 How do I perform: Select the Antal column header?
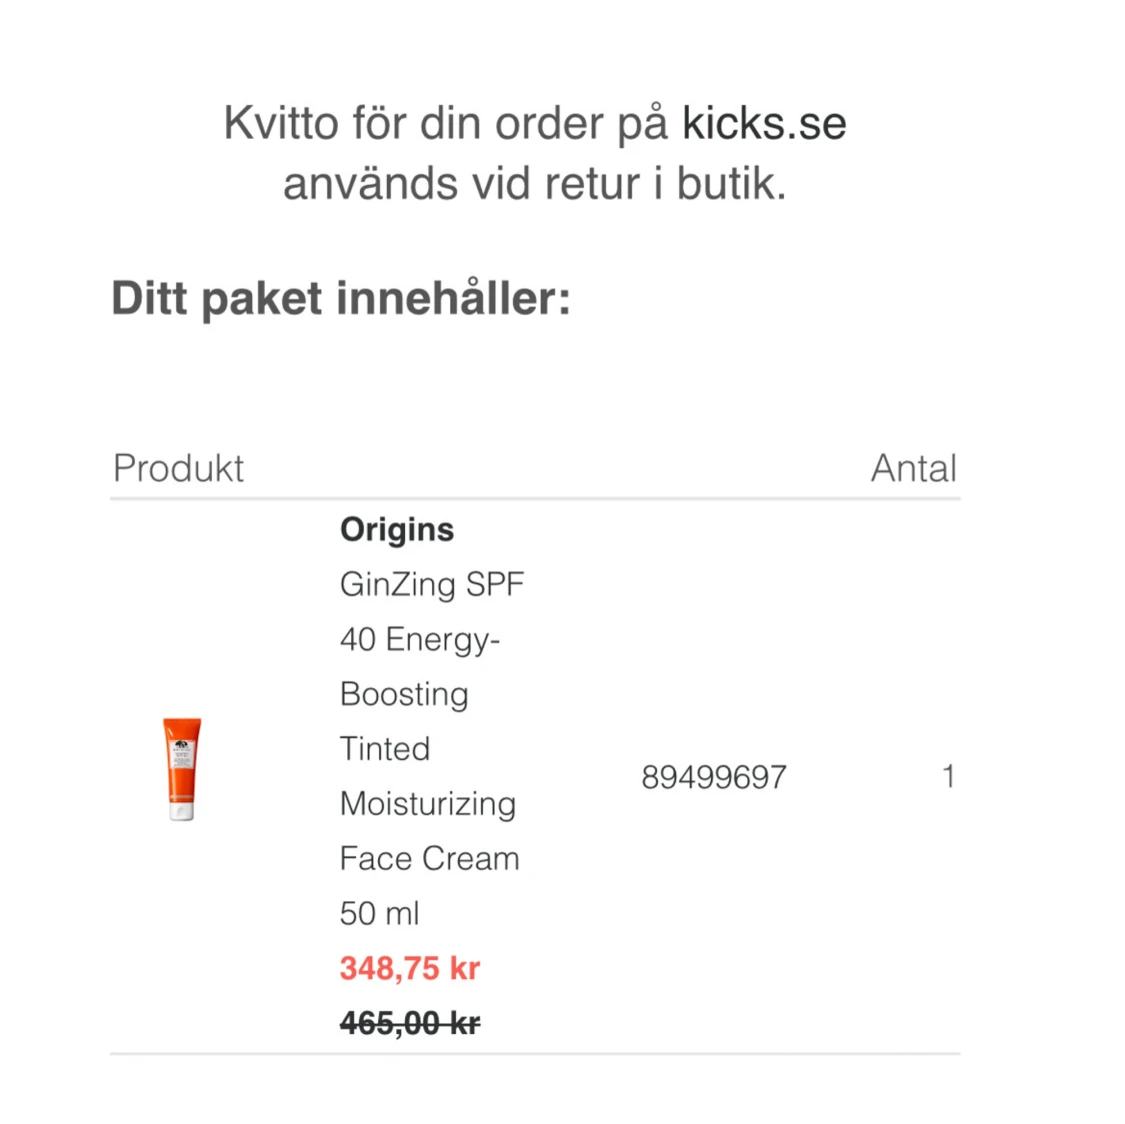coord(913,468)
